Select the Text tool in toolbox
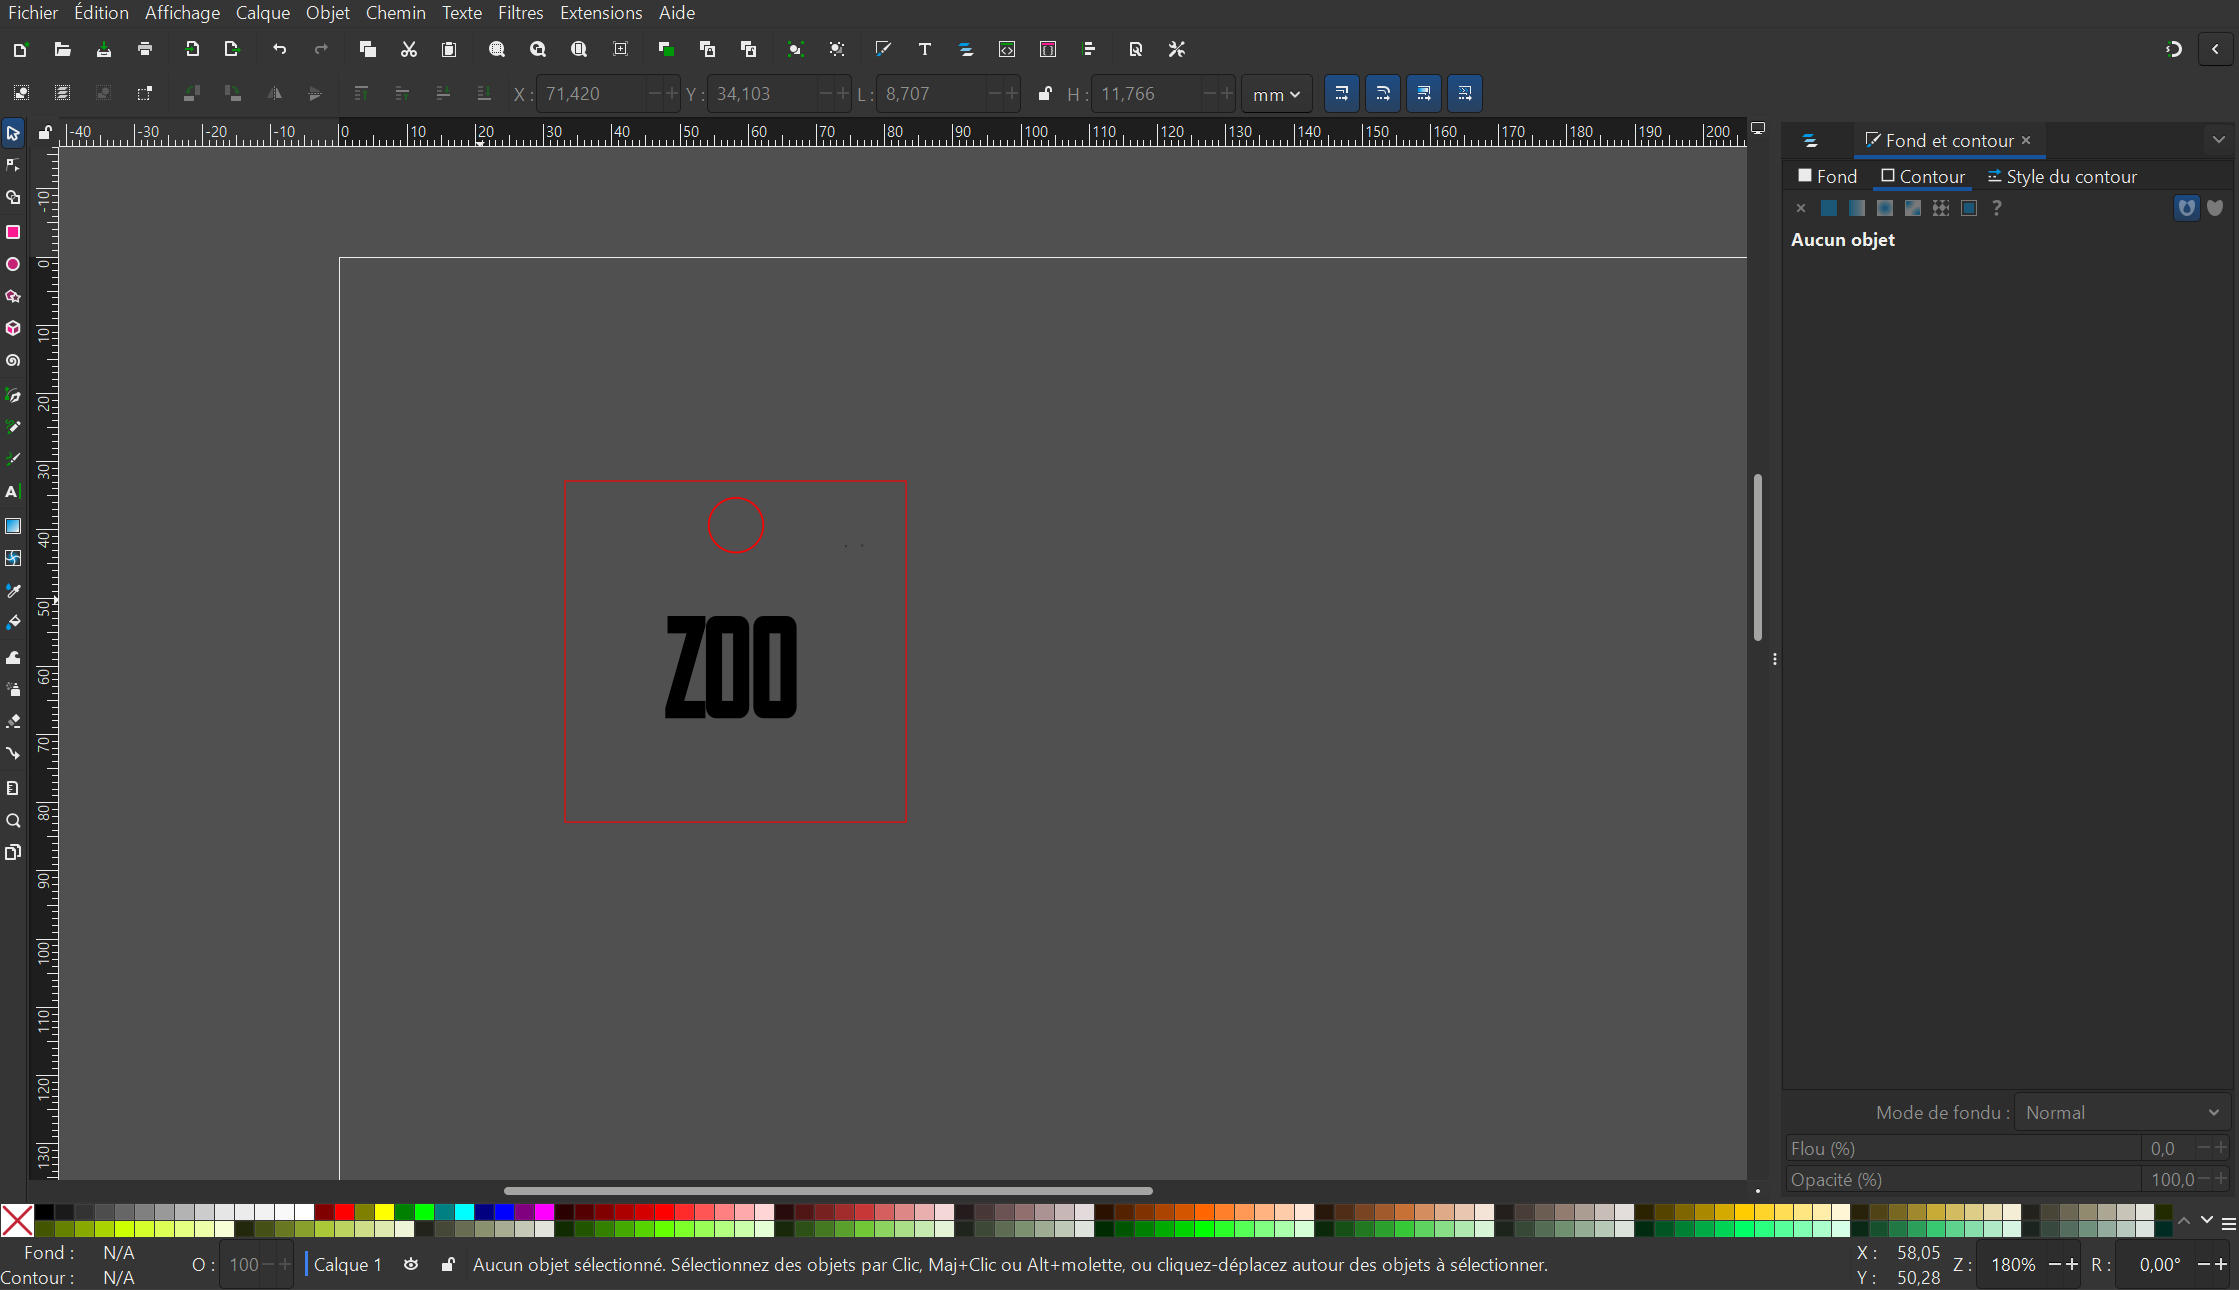The image size is (2239, 1290). (x=13, y=492)
